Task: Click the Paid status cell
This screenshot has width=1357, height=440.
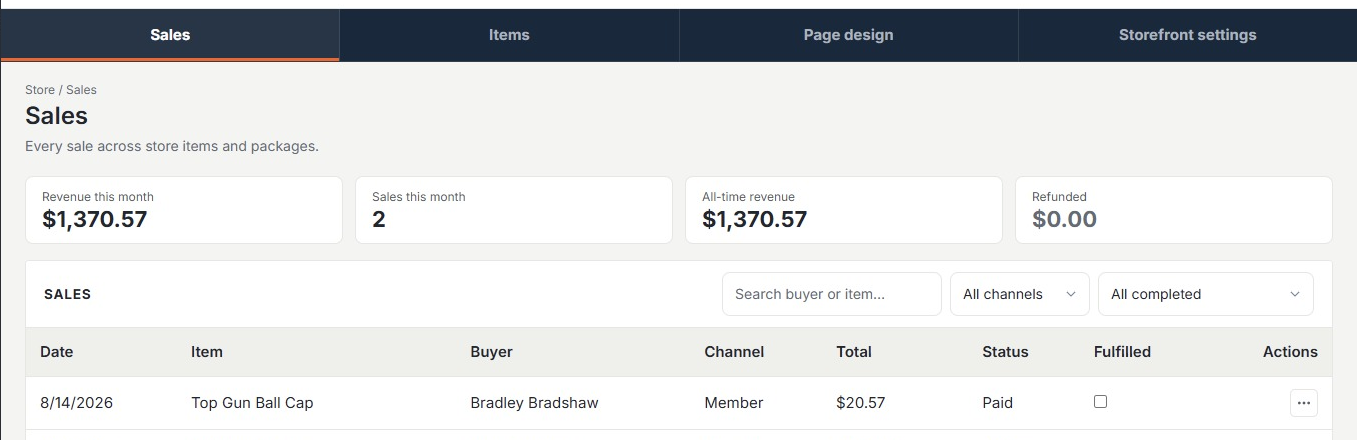Action: click(998, 403)
